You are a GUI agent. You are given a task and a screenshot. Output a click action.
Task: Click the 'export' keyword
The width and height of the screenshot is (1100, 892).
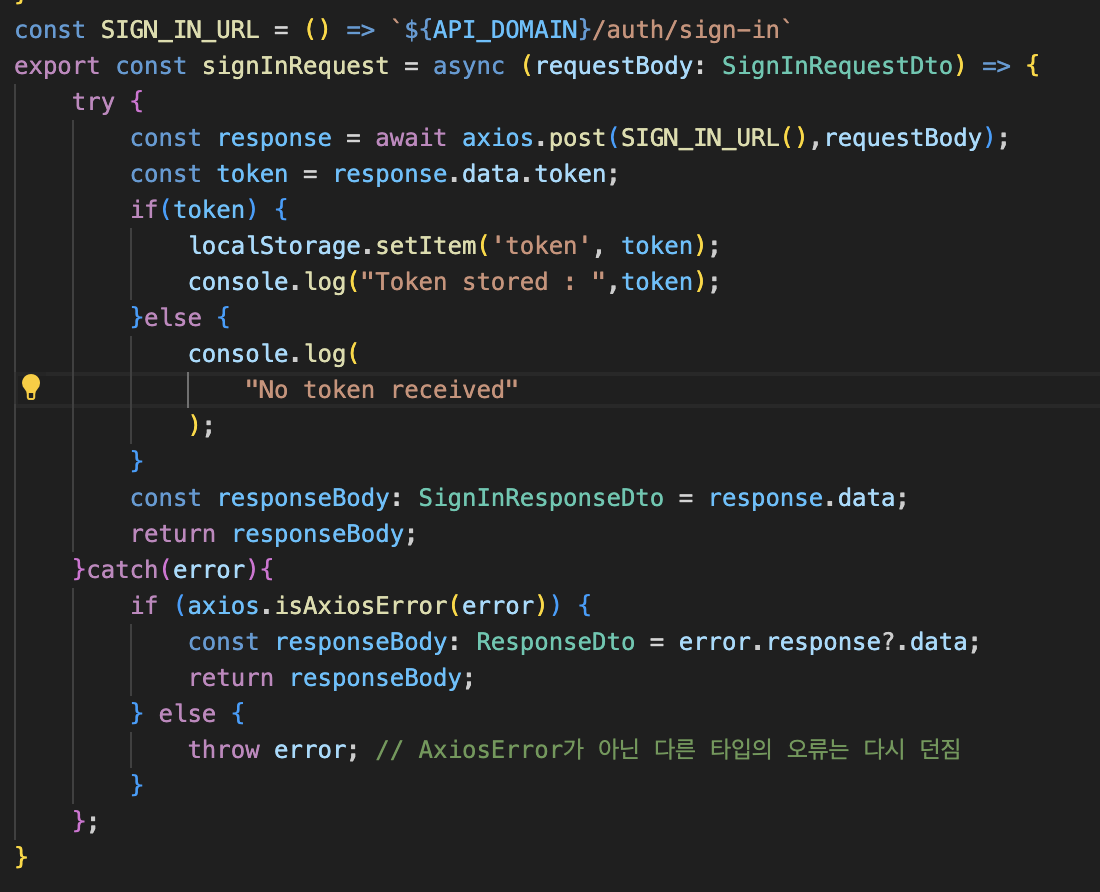[57, 66]
